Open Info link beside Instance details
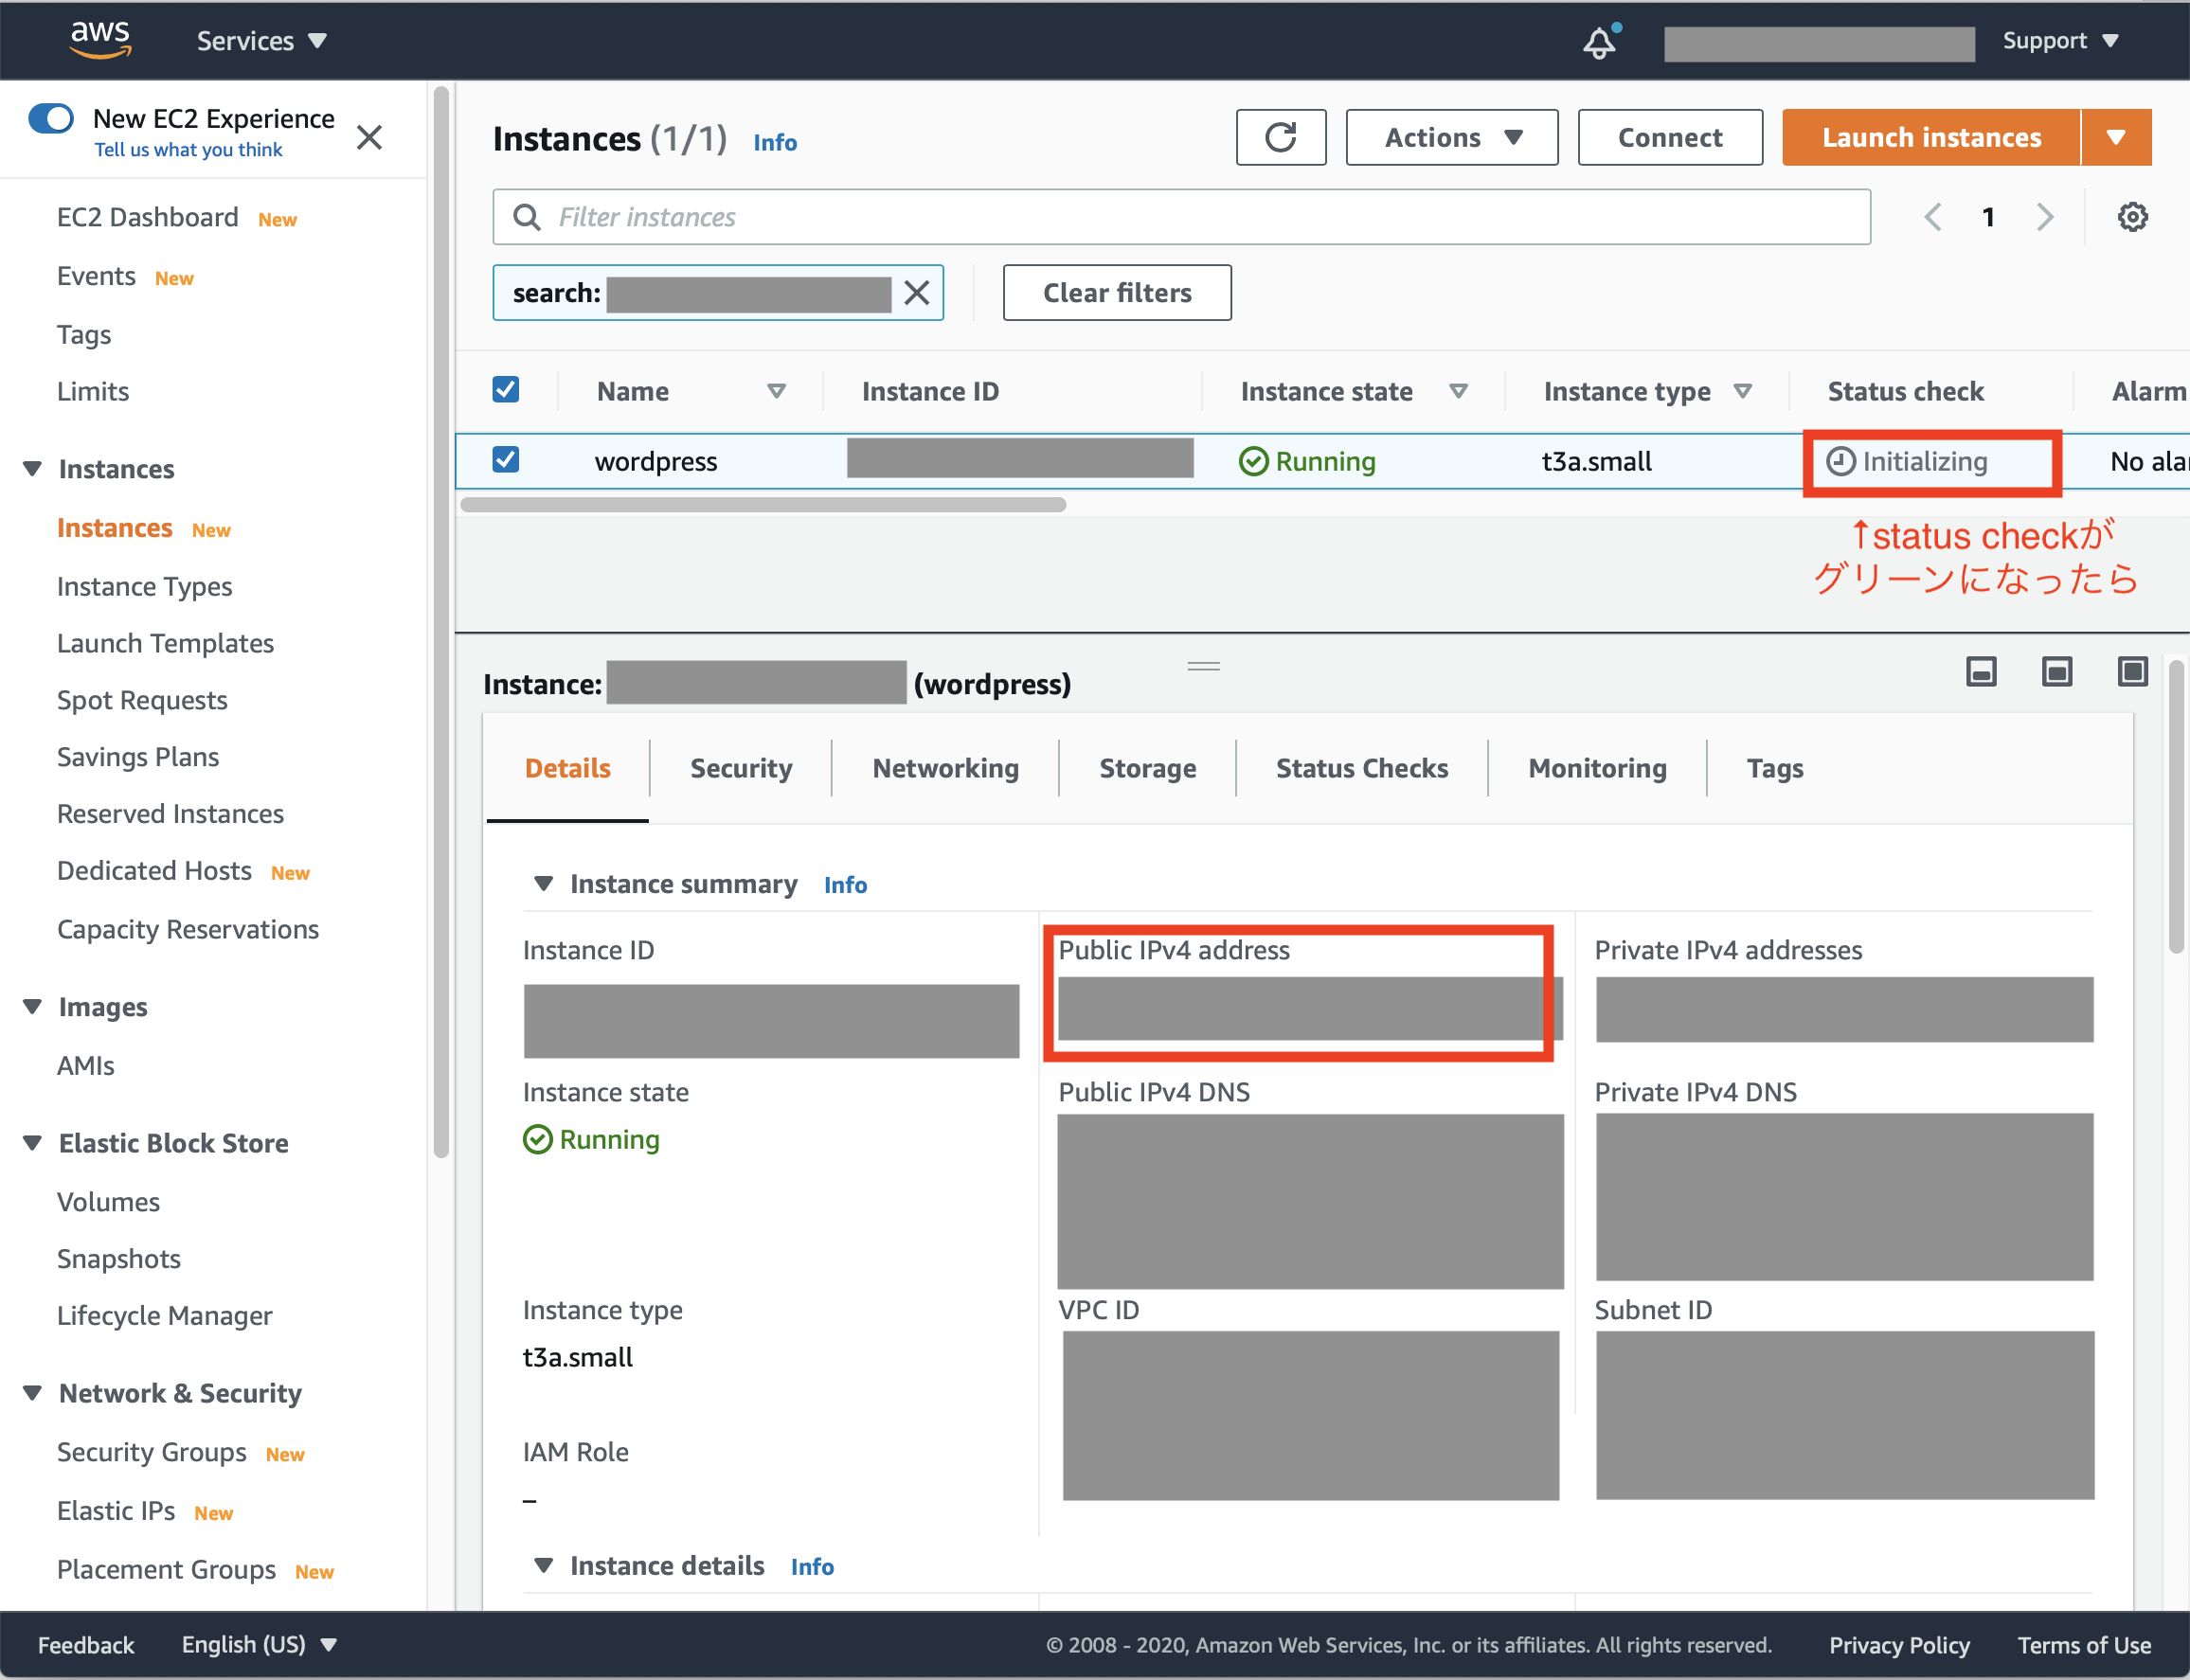 pyautogui.click(x=812, y=1567)
